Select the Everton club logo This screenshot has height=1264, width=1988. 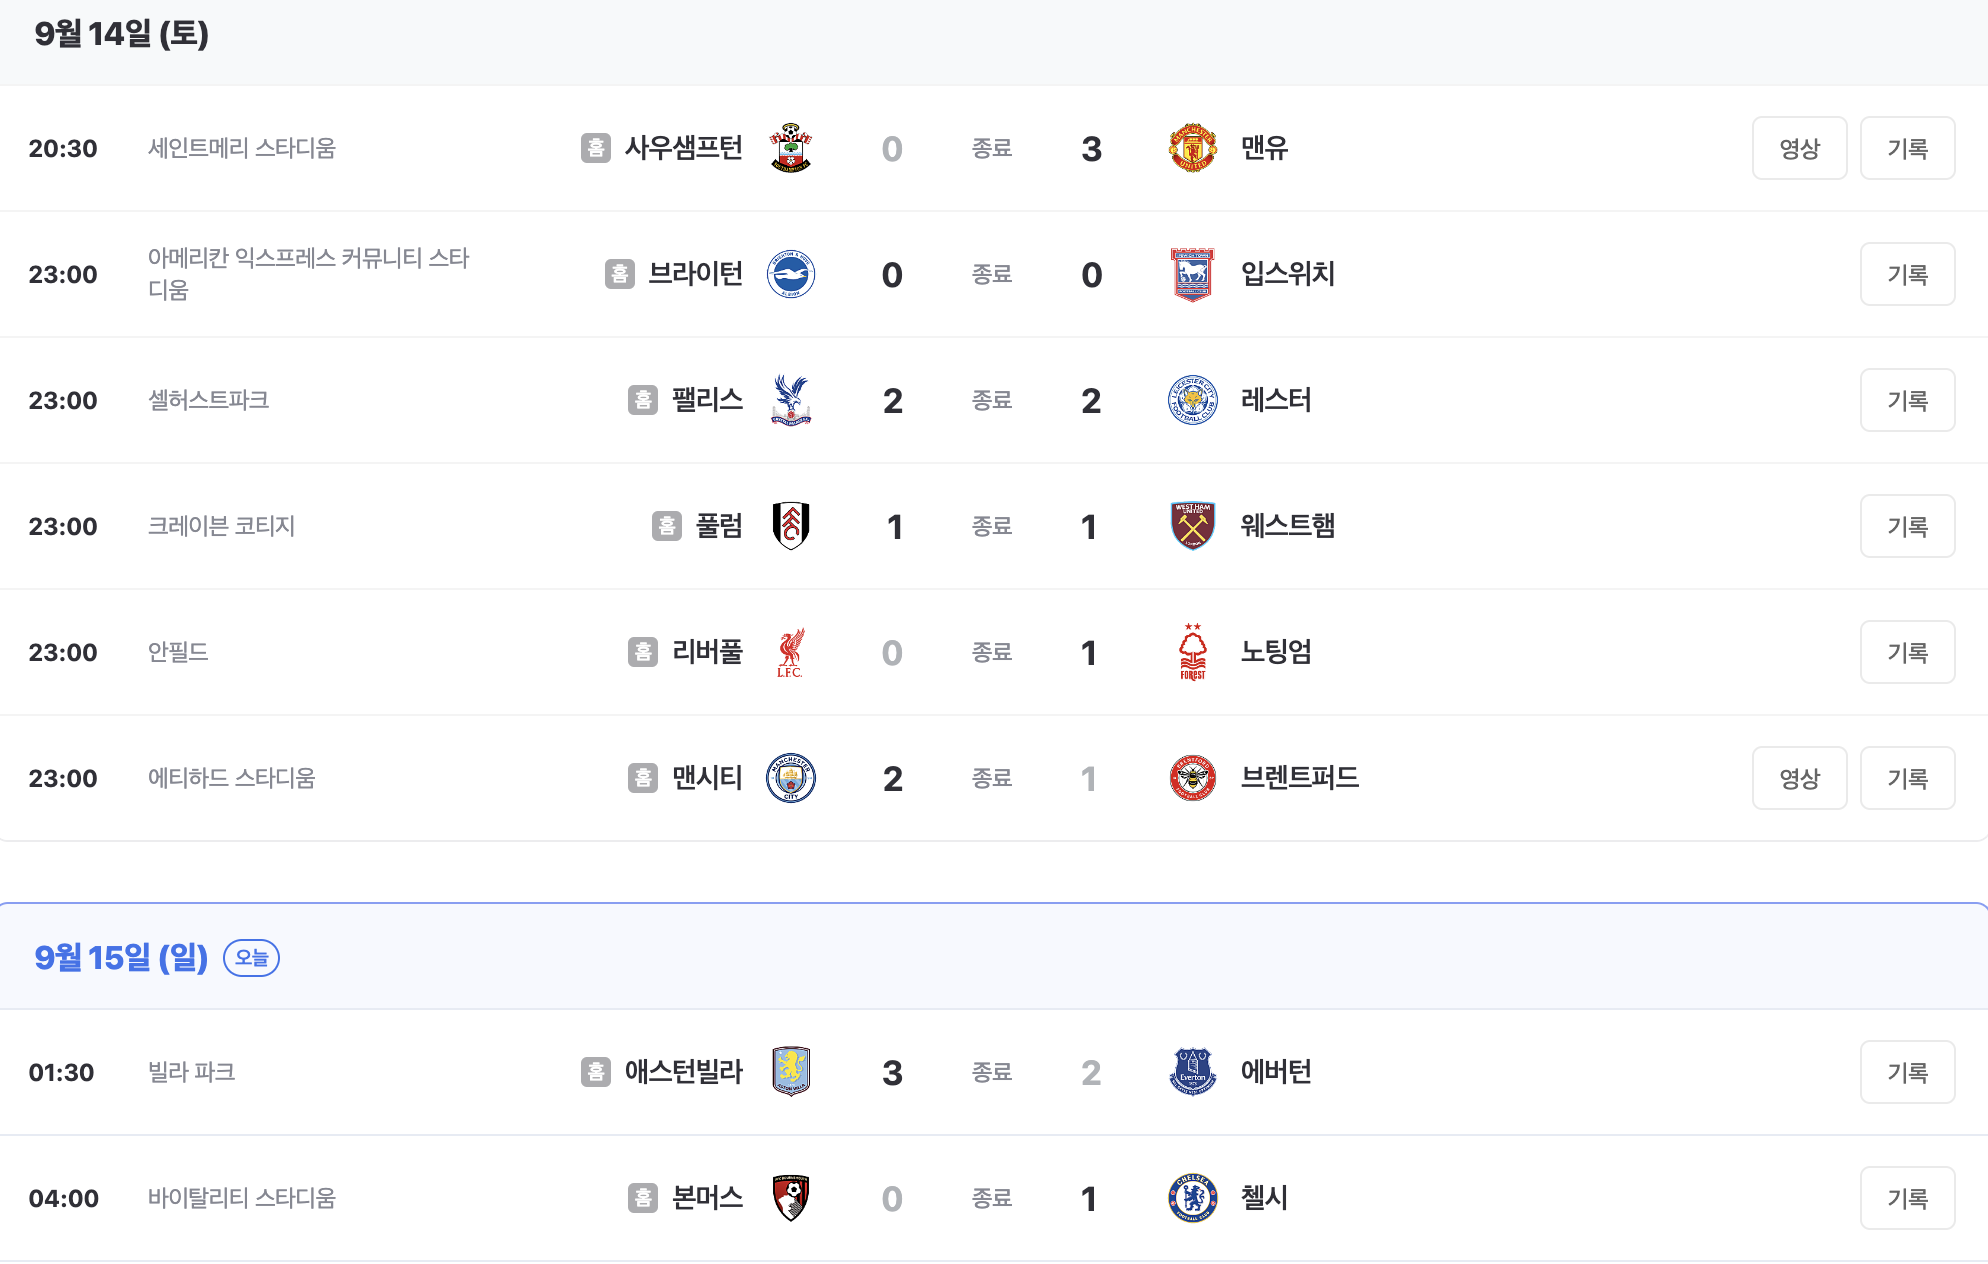click(x=1192, y=1072)
